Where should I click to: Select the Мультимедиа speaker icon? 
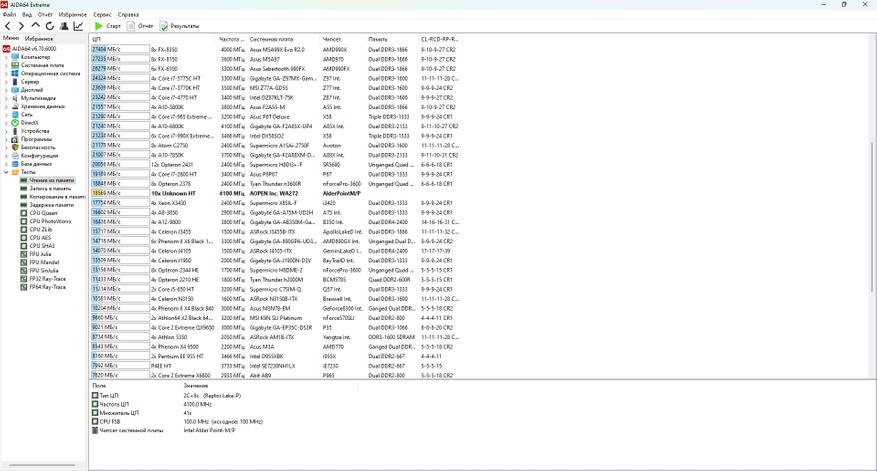pos(15,98)
